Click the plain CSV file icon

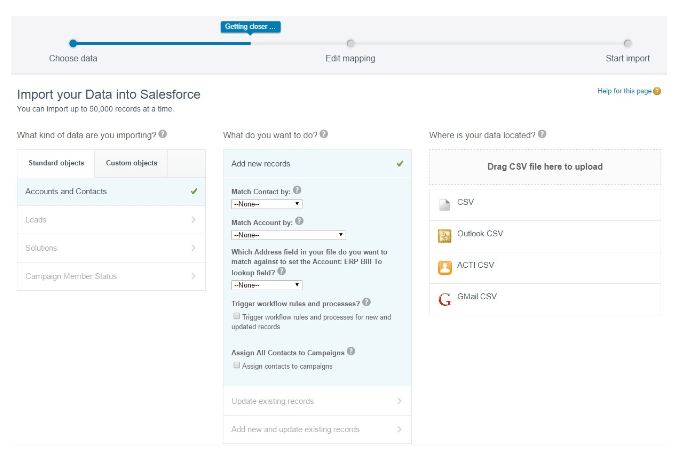tap(445, 204)
